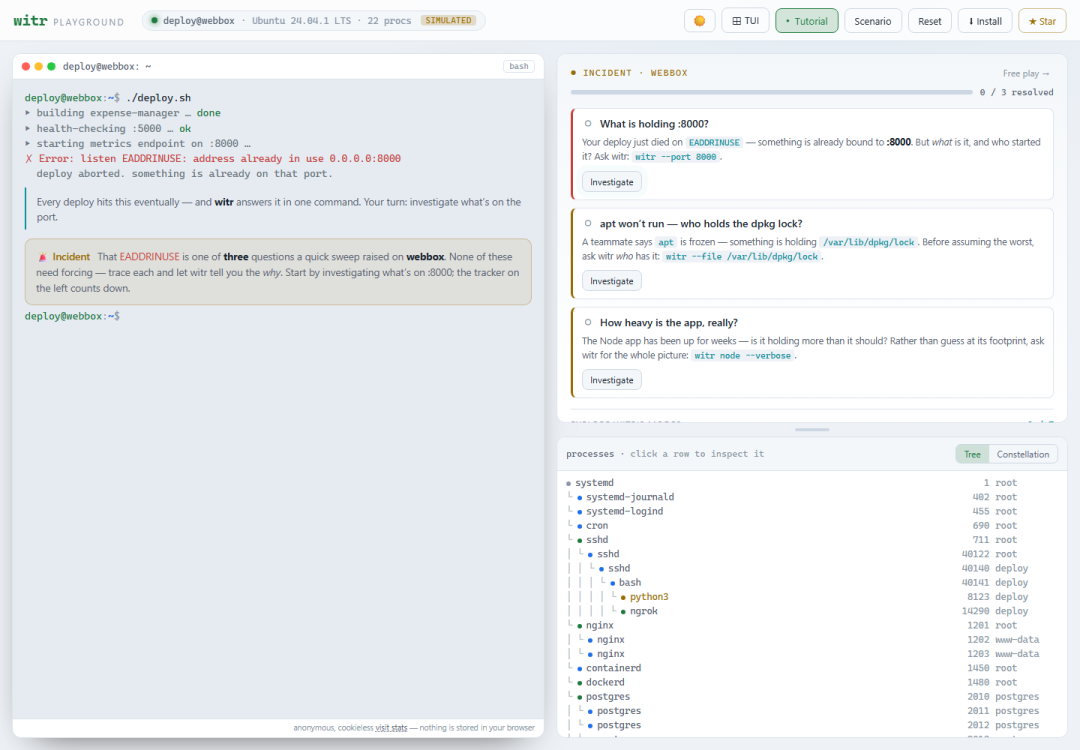
Task: Click the red terminal window dot
Action: point(26,66)
